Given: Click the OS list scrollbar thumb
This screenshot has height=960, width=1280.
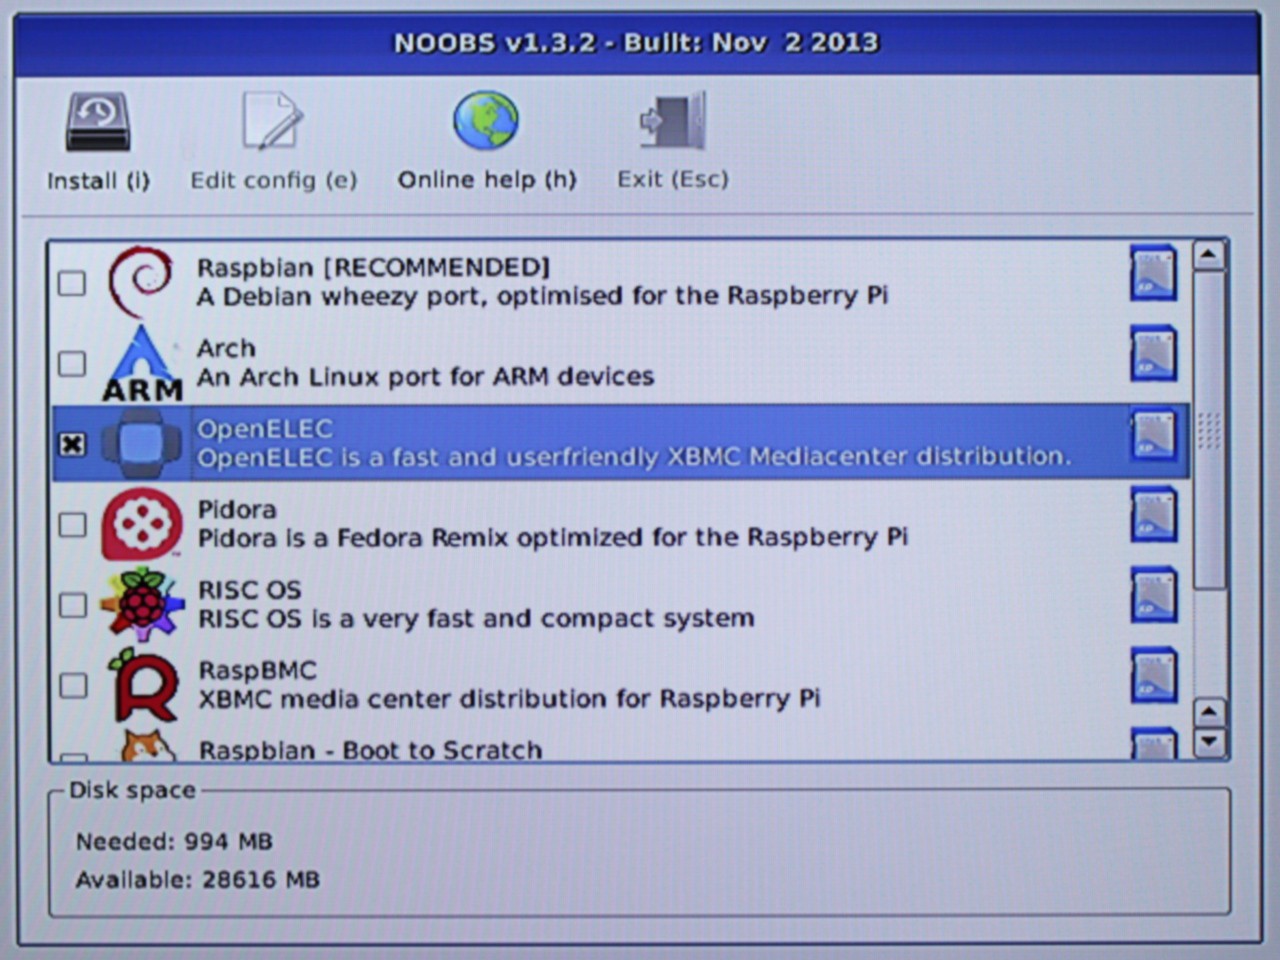Looking at the screenshot, I should pos(1209,430).
